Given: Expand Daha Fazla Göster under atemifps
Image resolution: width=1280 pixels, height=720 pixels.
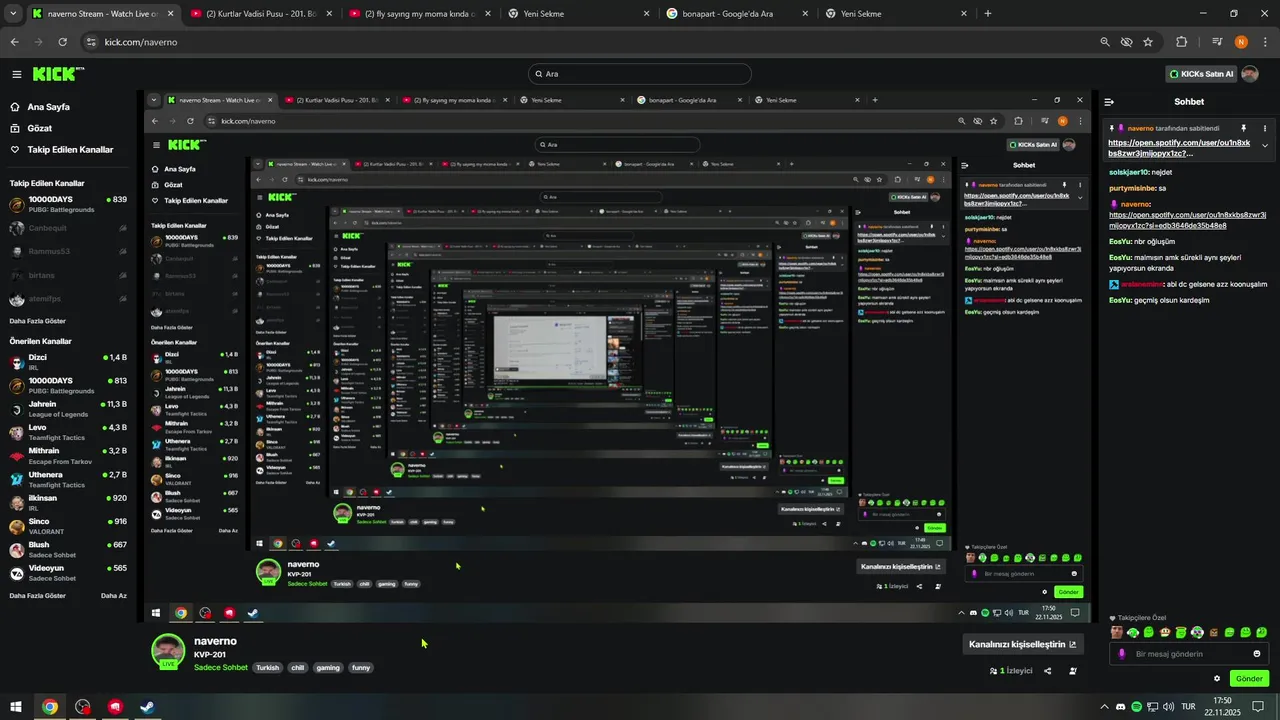Looking at the screenshot, I should click(x=38, y=320).
